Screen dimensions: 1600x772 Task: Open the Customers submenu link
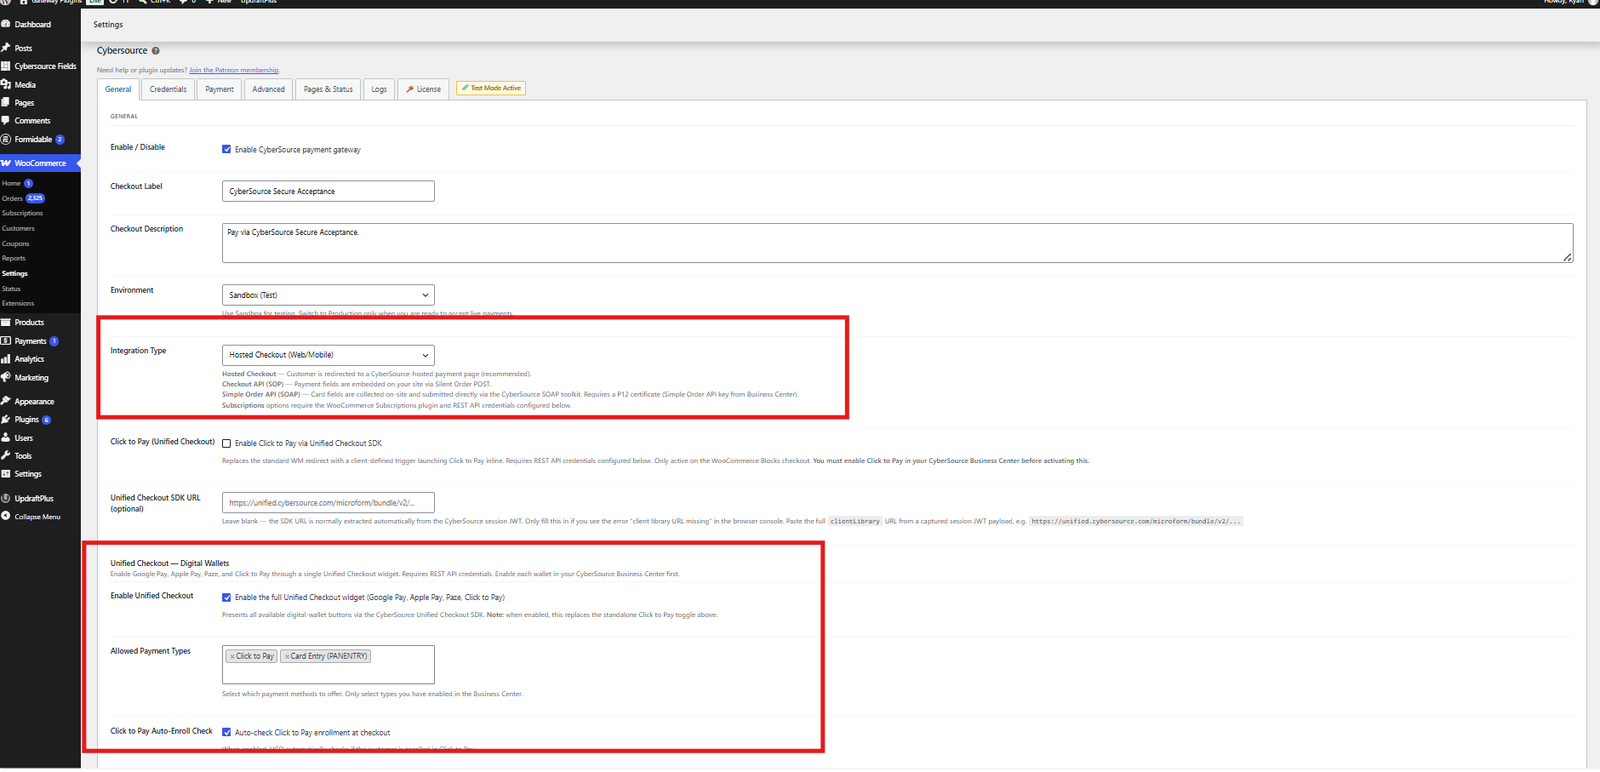coord(18,228)
